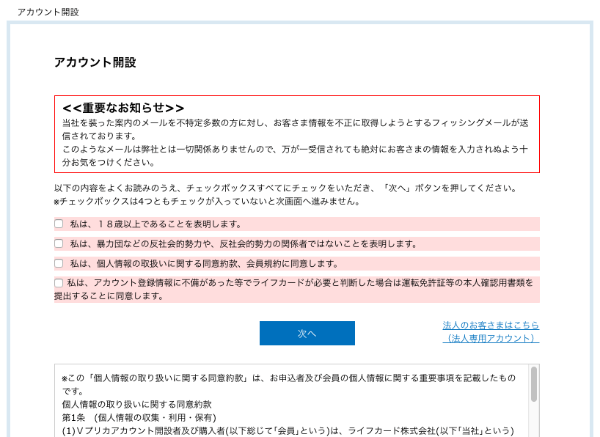This screenshot has width=600, height=437.
Task: Tick the 反社会的勢力 declaration checkbox
Action: (x=59, y=243)
